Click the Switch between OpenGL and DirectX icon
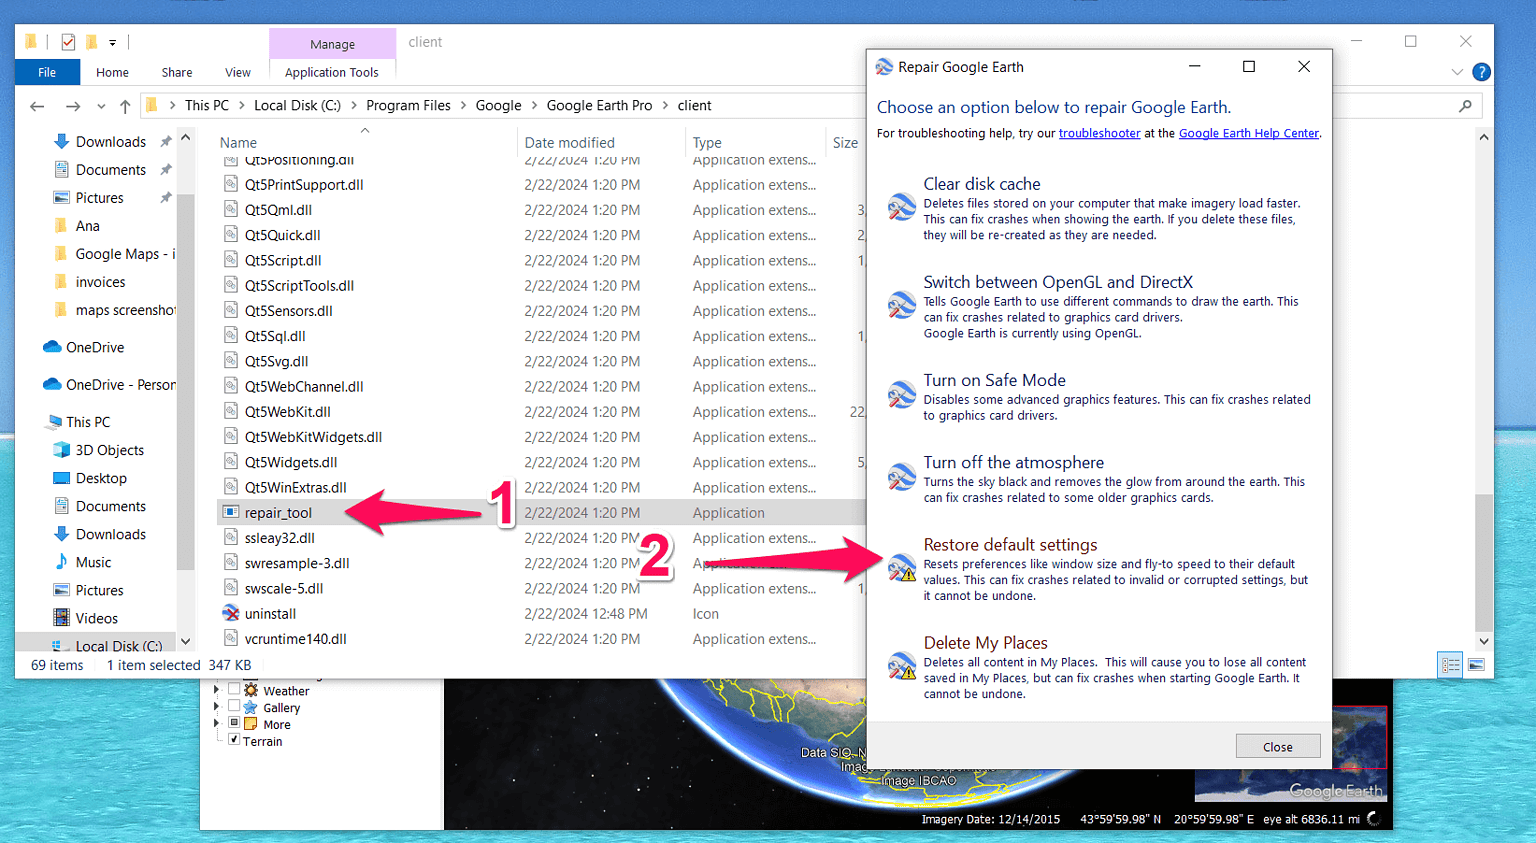The image size is (1536, 843). coord(901,305)
